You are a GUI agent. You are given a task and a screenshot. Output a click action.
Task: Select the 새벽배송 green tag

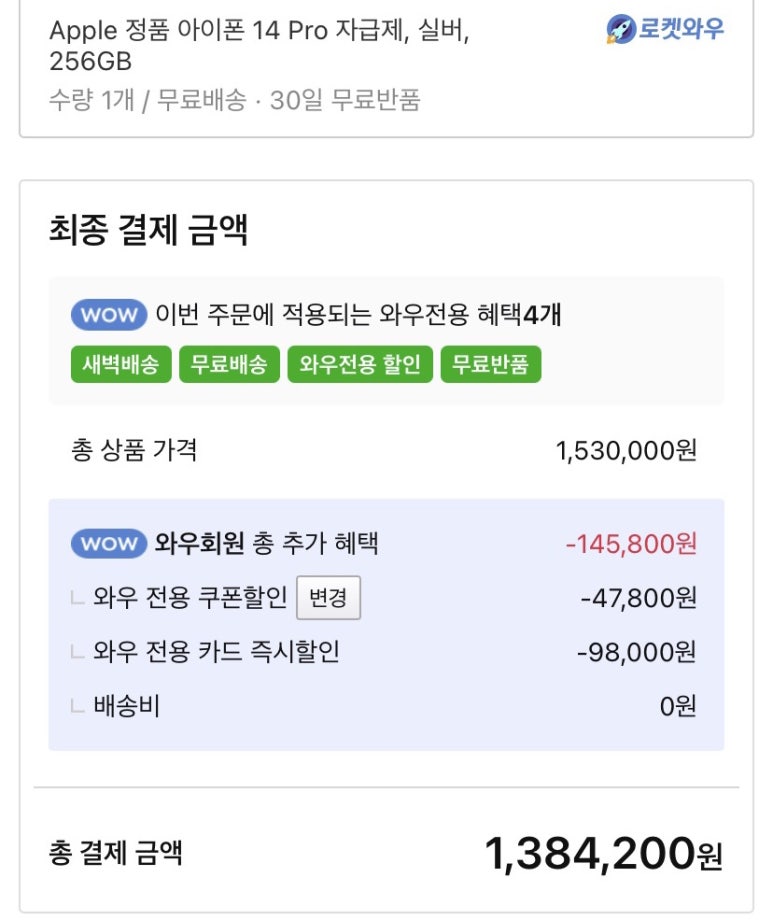121,364
